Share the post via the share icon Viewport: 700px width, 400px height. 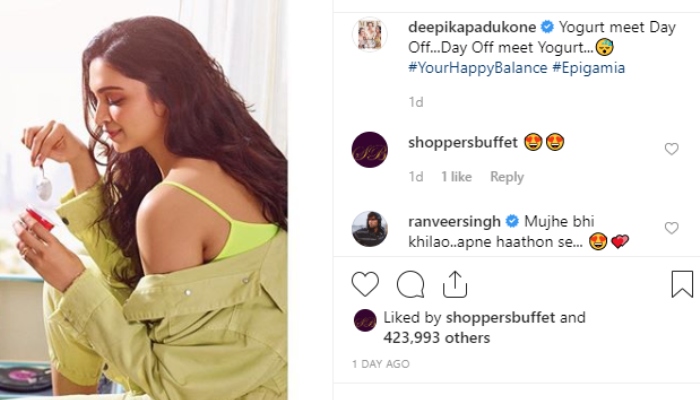[x=455, y=284]
